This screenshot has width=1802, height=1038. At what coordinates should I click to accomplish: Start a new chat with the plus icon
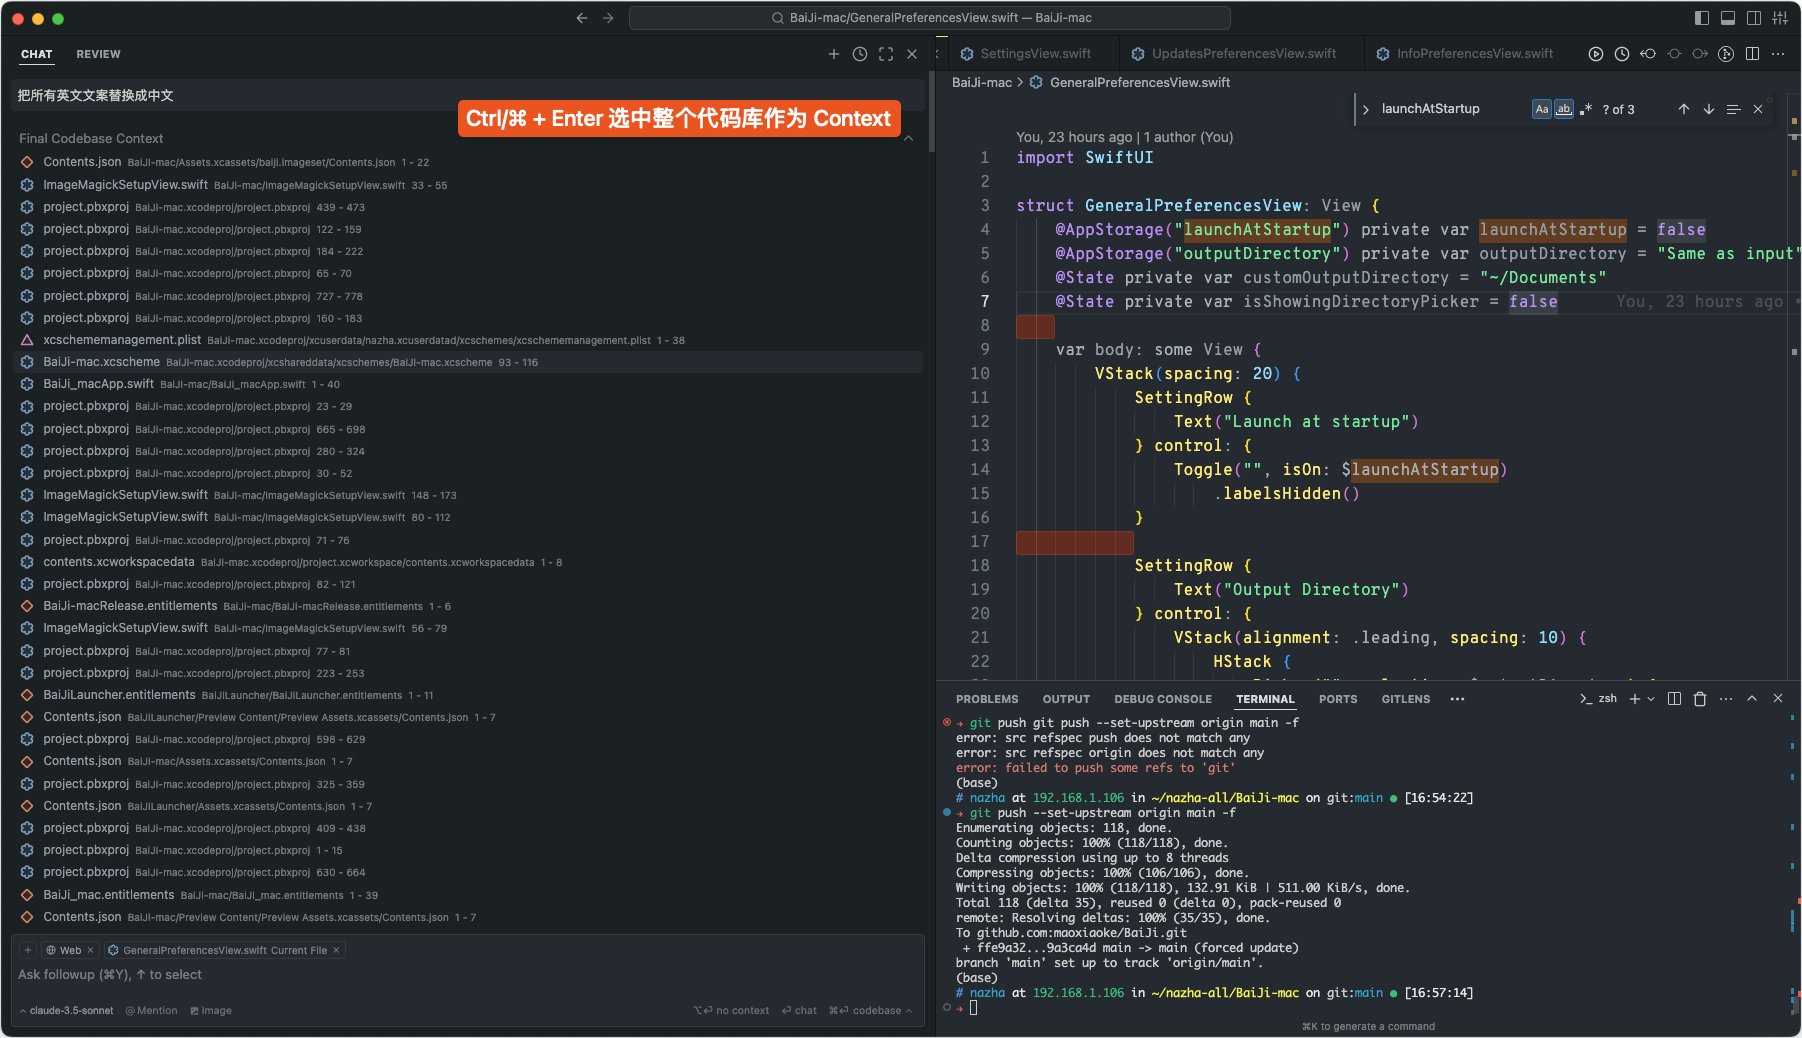pyautogui.click(x=834, y=54)
